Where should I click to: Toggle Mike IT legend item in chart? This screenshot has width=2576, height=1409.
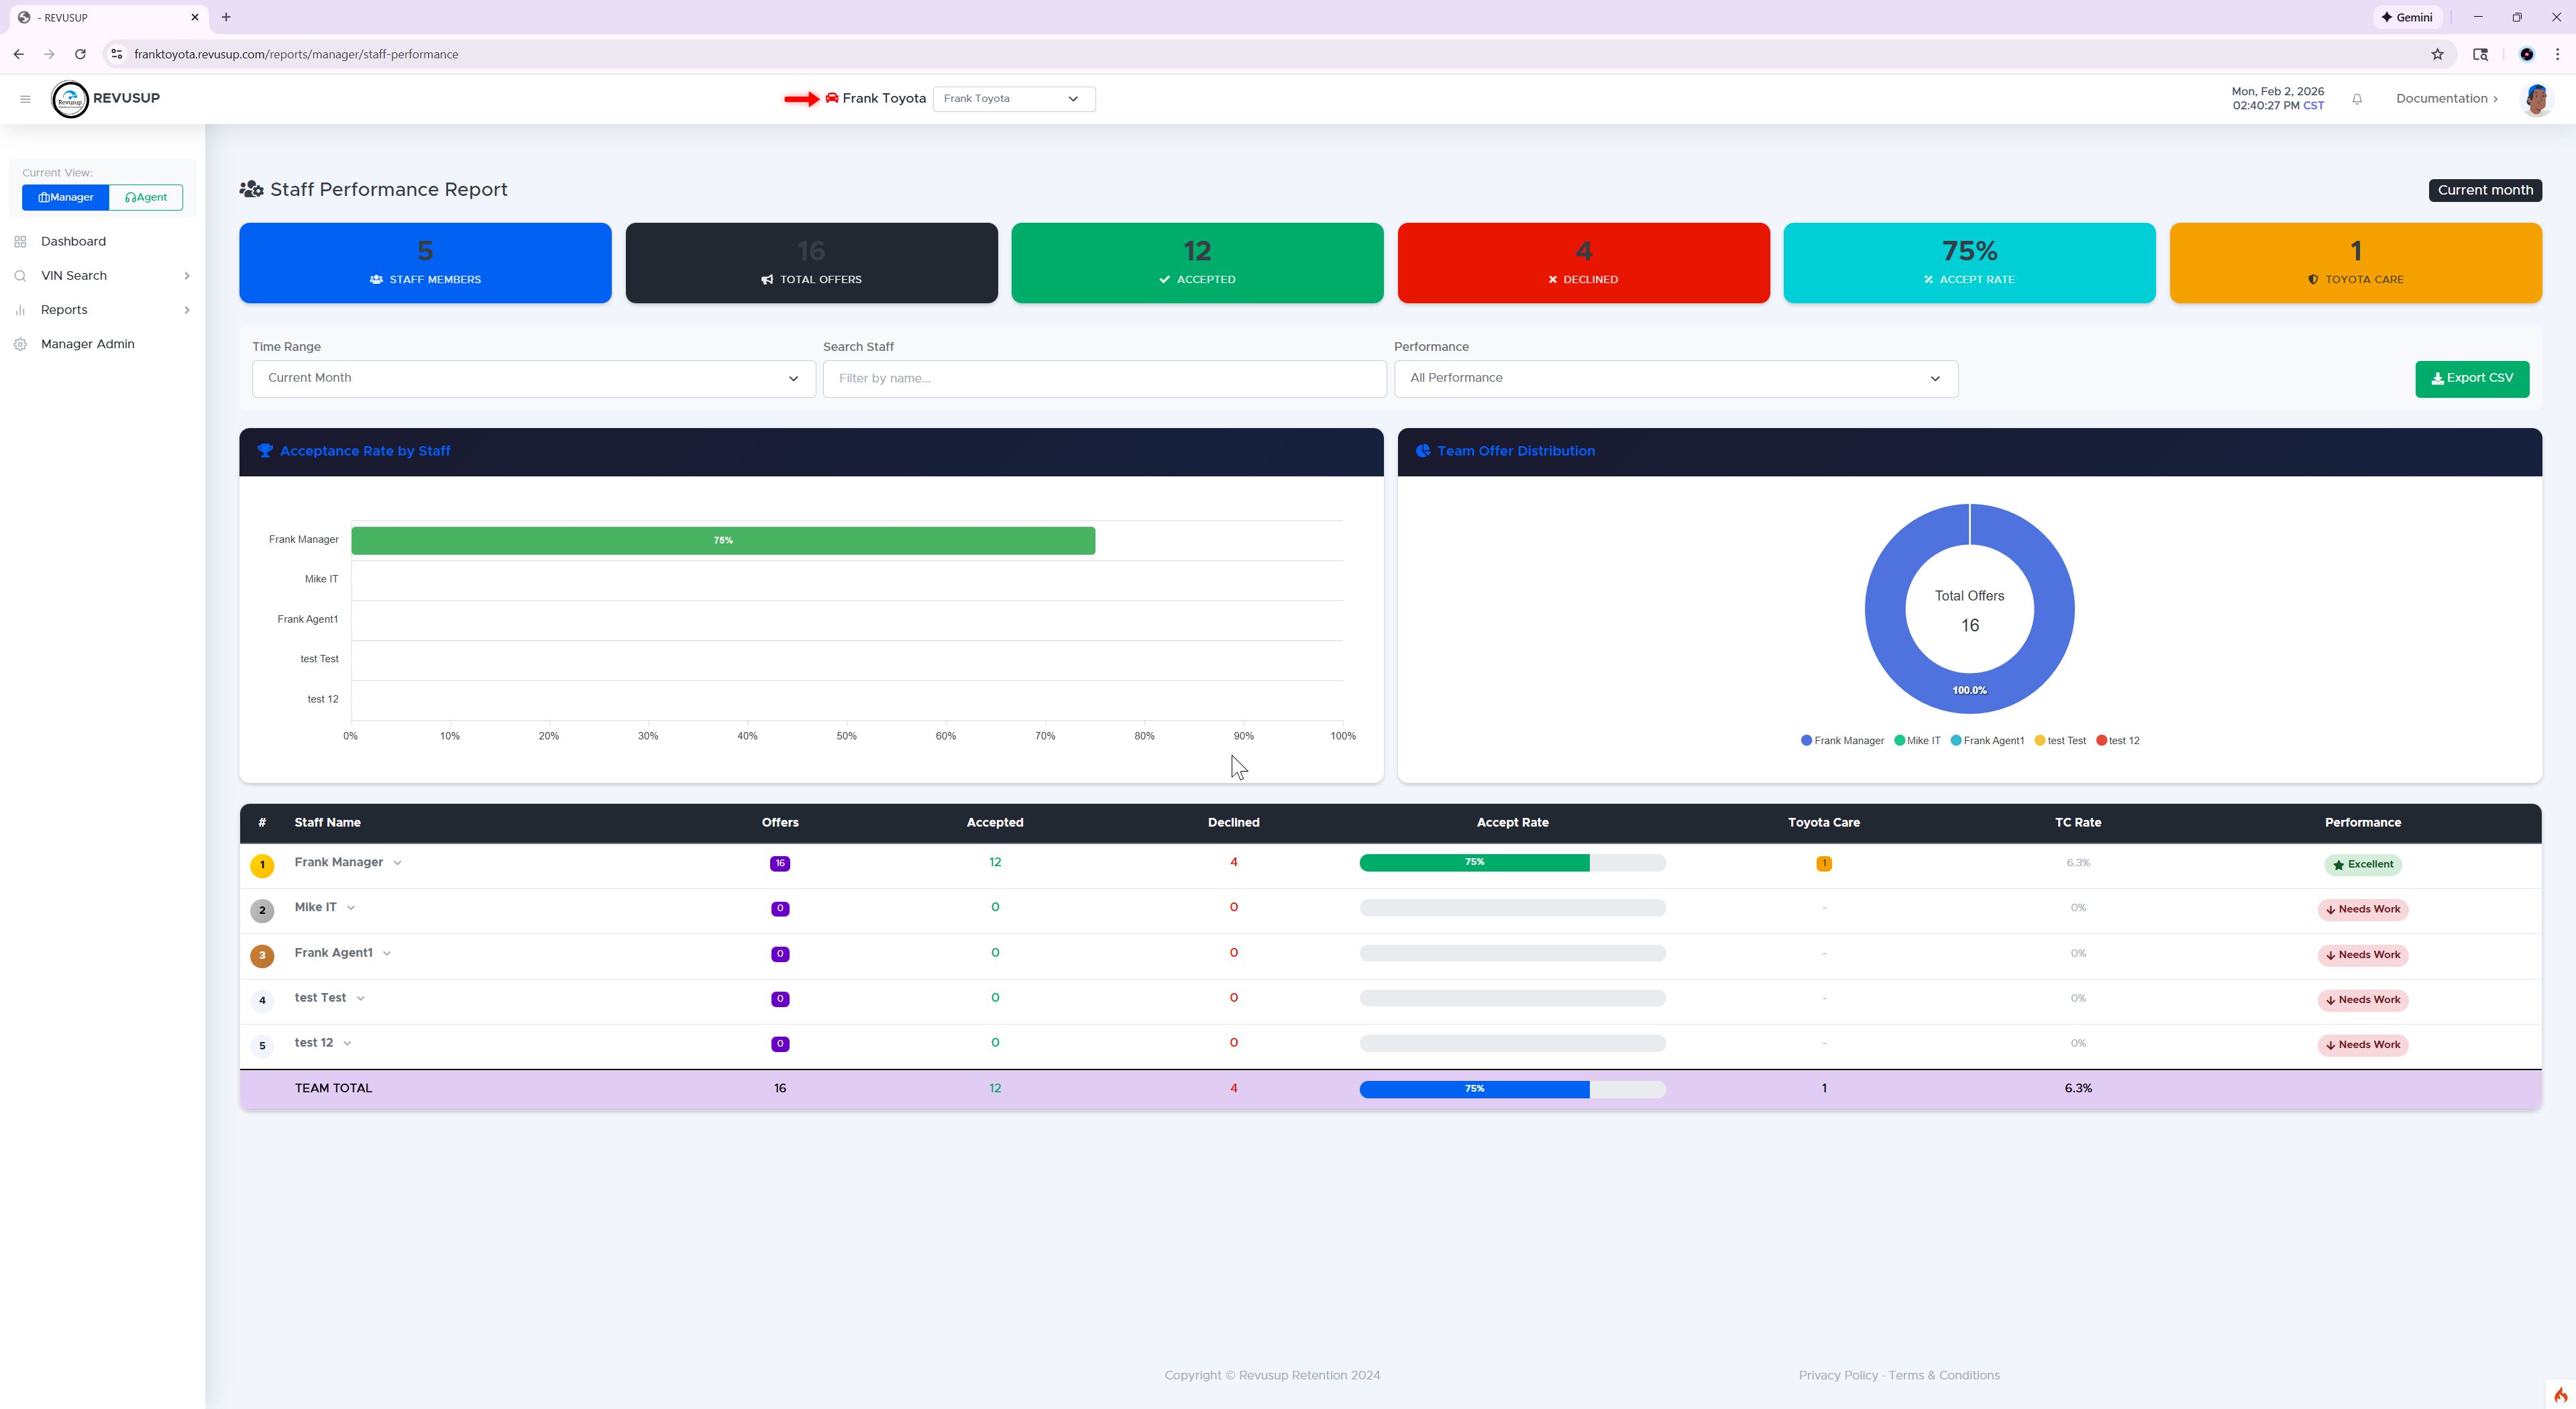point(1917,741)
